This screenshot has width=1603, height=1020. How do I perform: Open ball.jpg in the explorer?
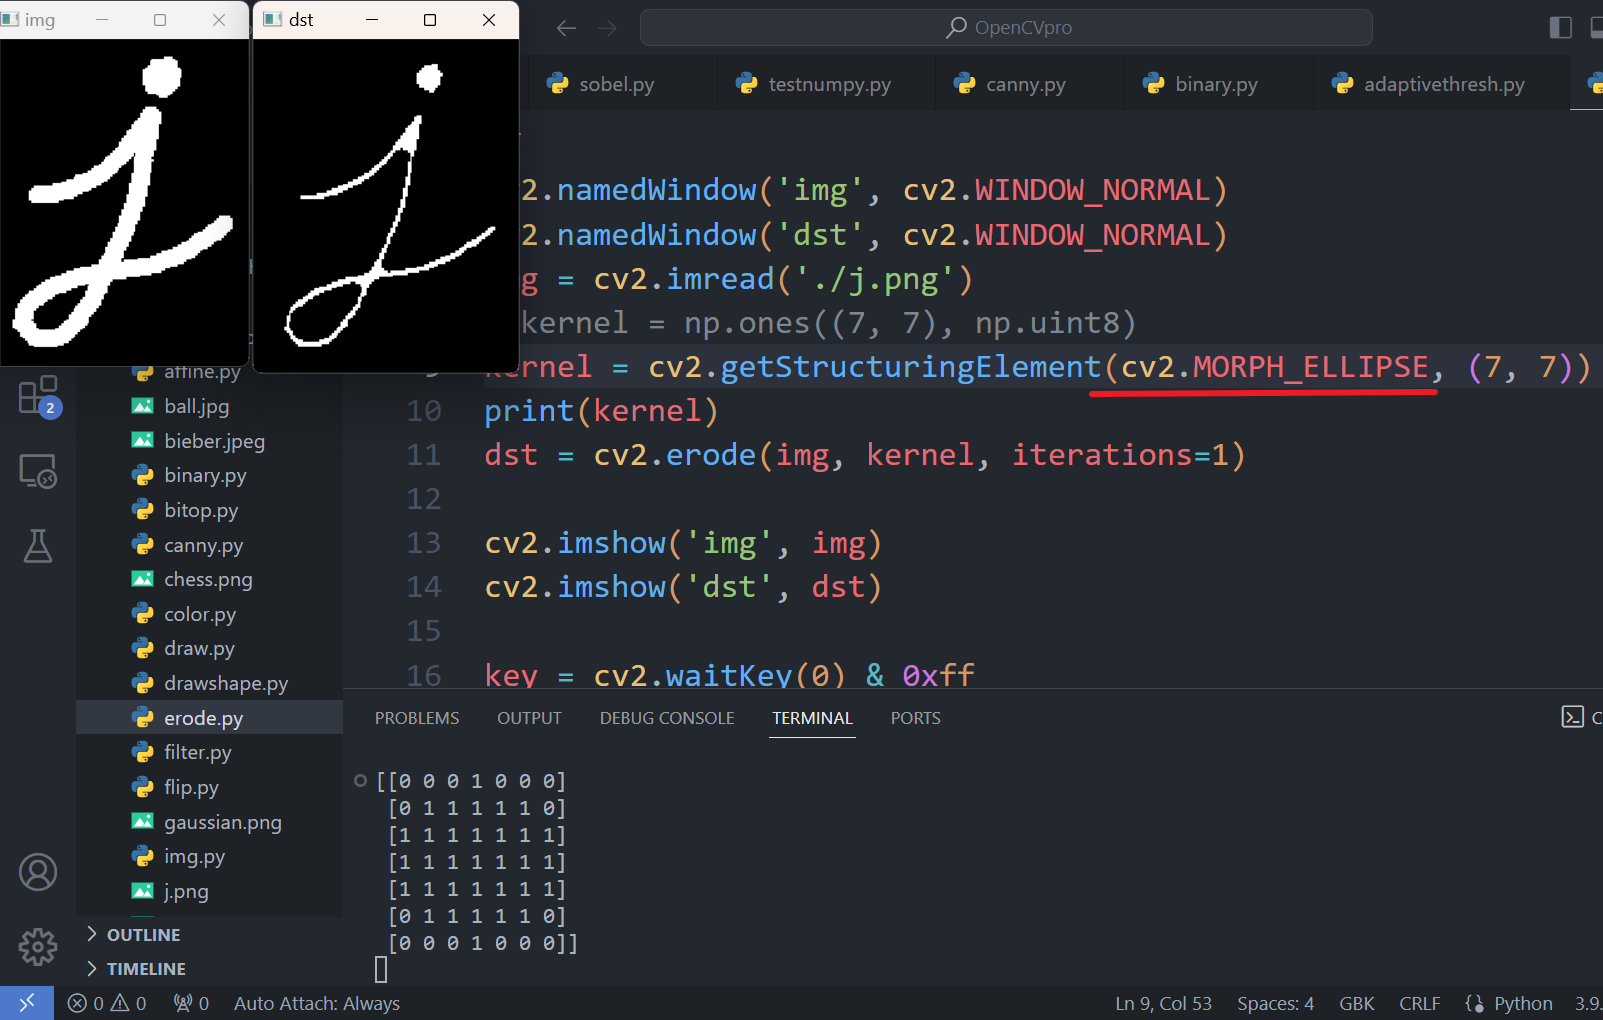point(210,406)
